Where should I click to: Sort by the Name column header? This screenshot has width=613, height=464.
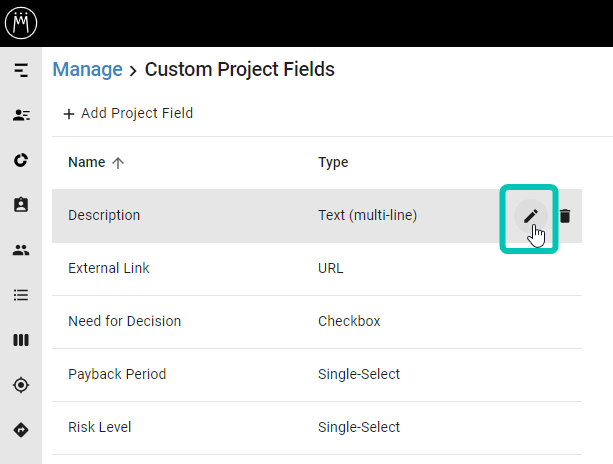[x=87, y=162]
